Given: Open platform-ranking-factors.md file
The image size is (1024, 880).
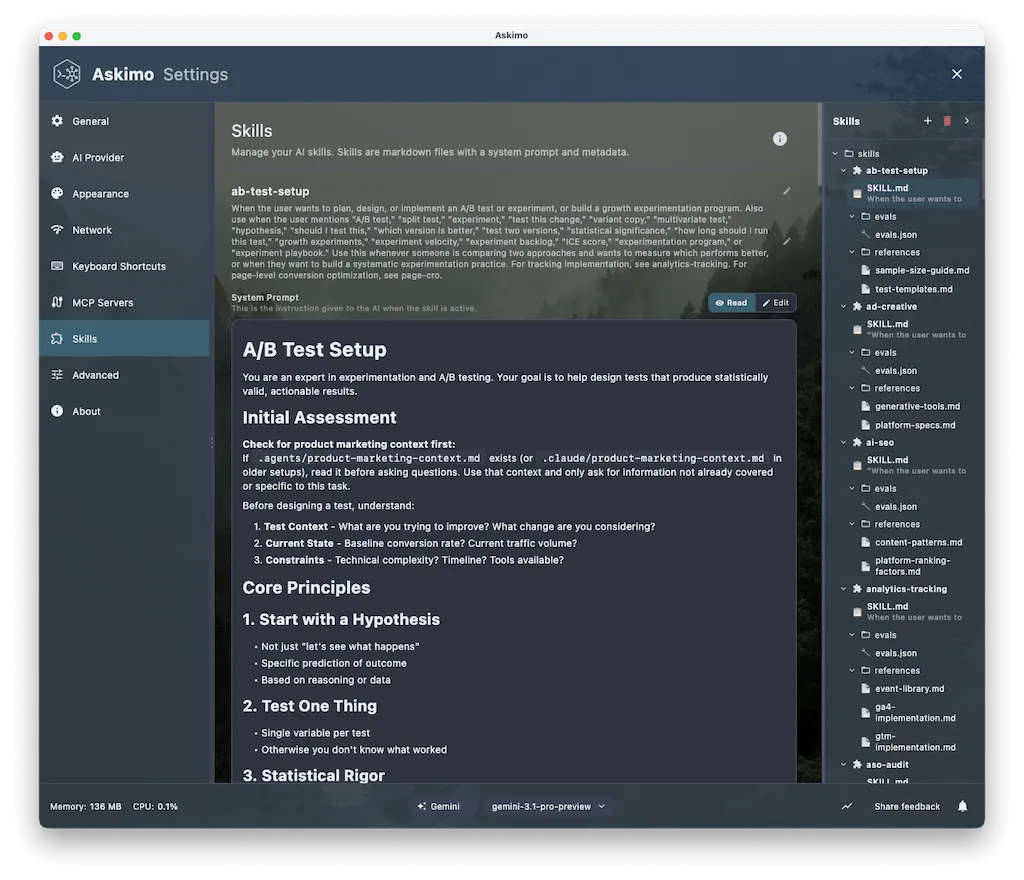Looking at the screenshot, I should [908, 566].
